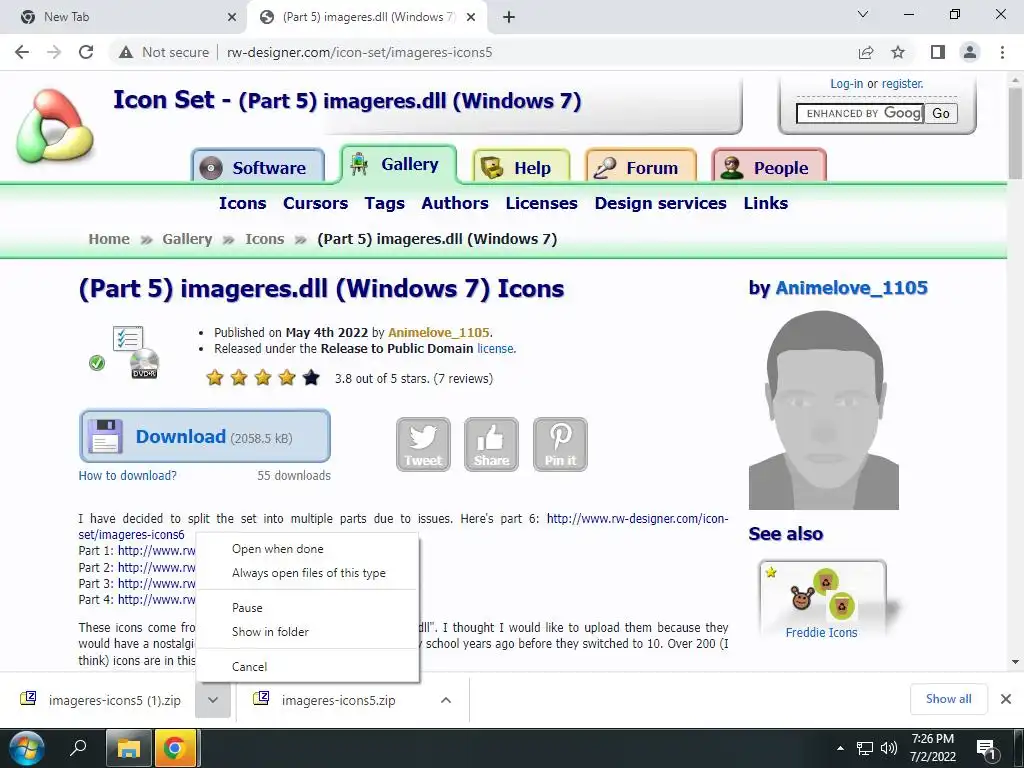This screenshot has height=768, width=1024.
Task: Click the volume speaker tray icon
Action: [889, 748]
